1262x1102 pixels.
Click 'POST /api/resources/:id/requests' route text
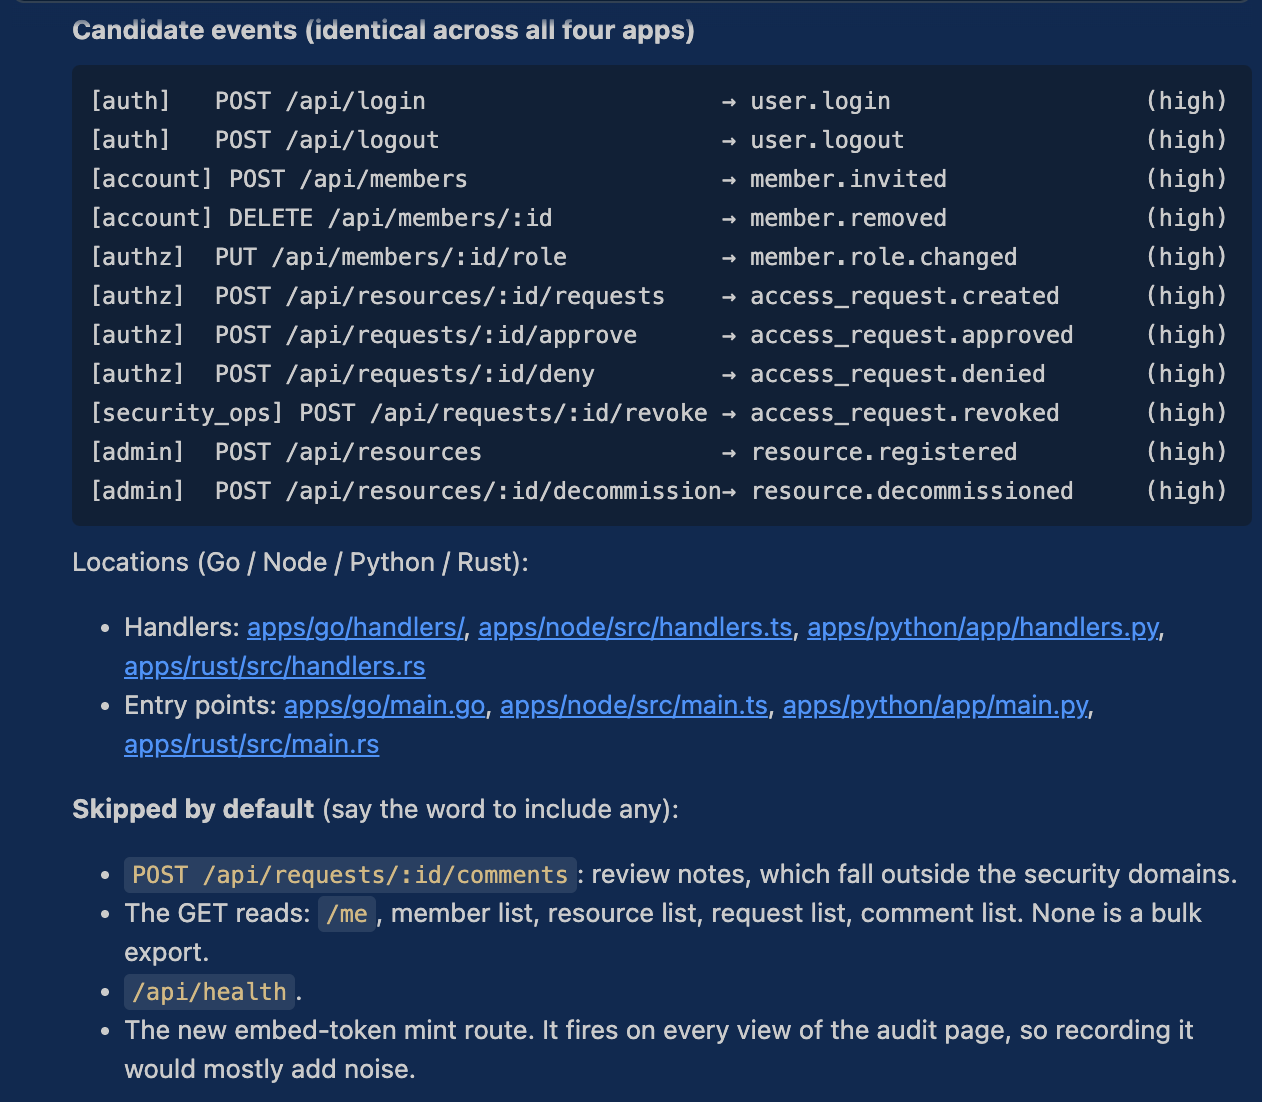tap(440, 296)
